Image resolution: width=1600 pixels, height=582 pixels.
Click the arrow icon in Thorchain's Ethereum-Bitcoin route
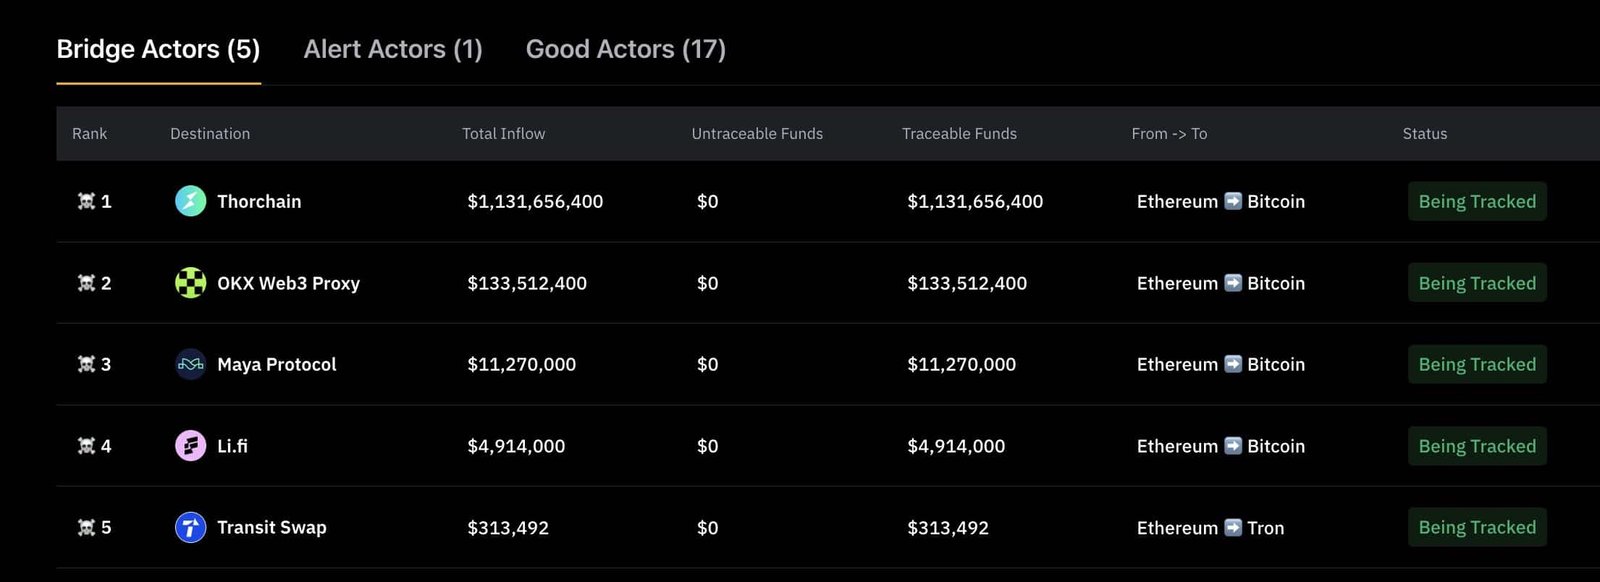pyautogui.click(x=1233, y=201)
